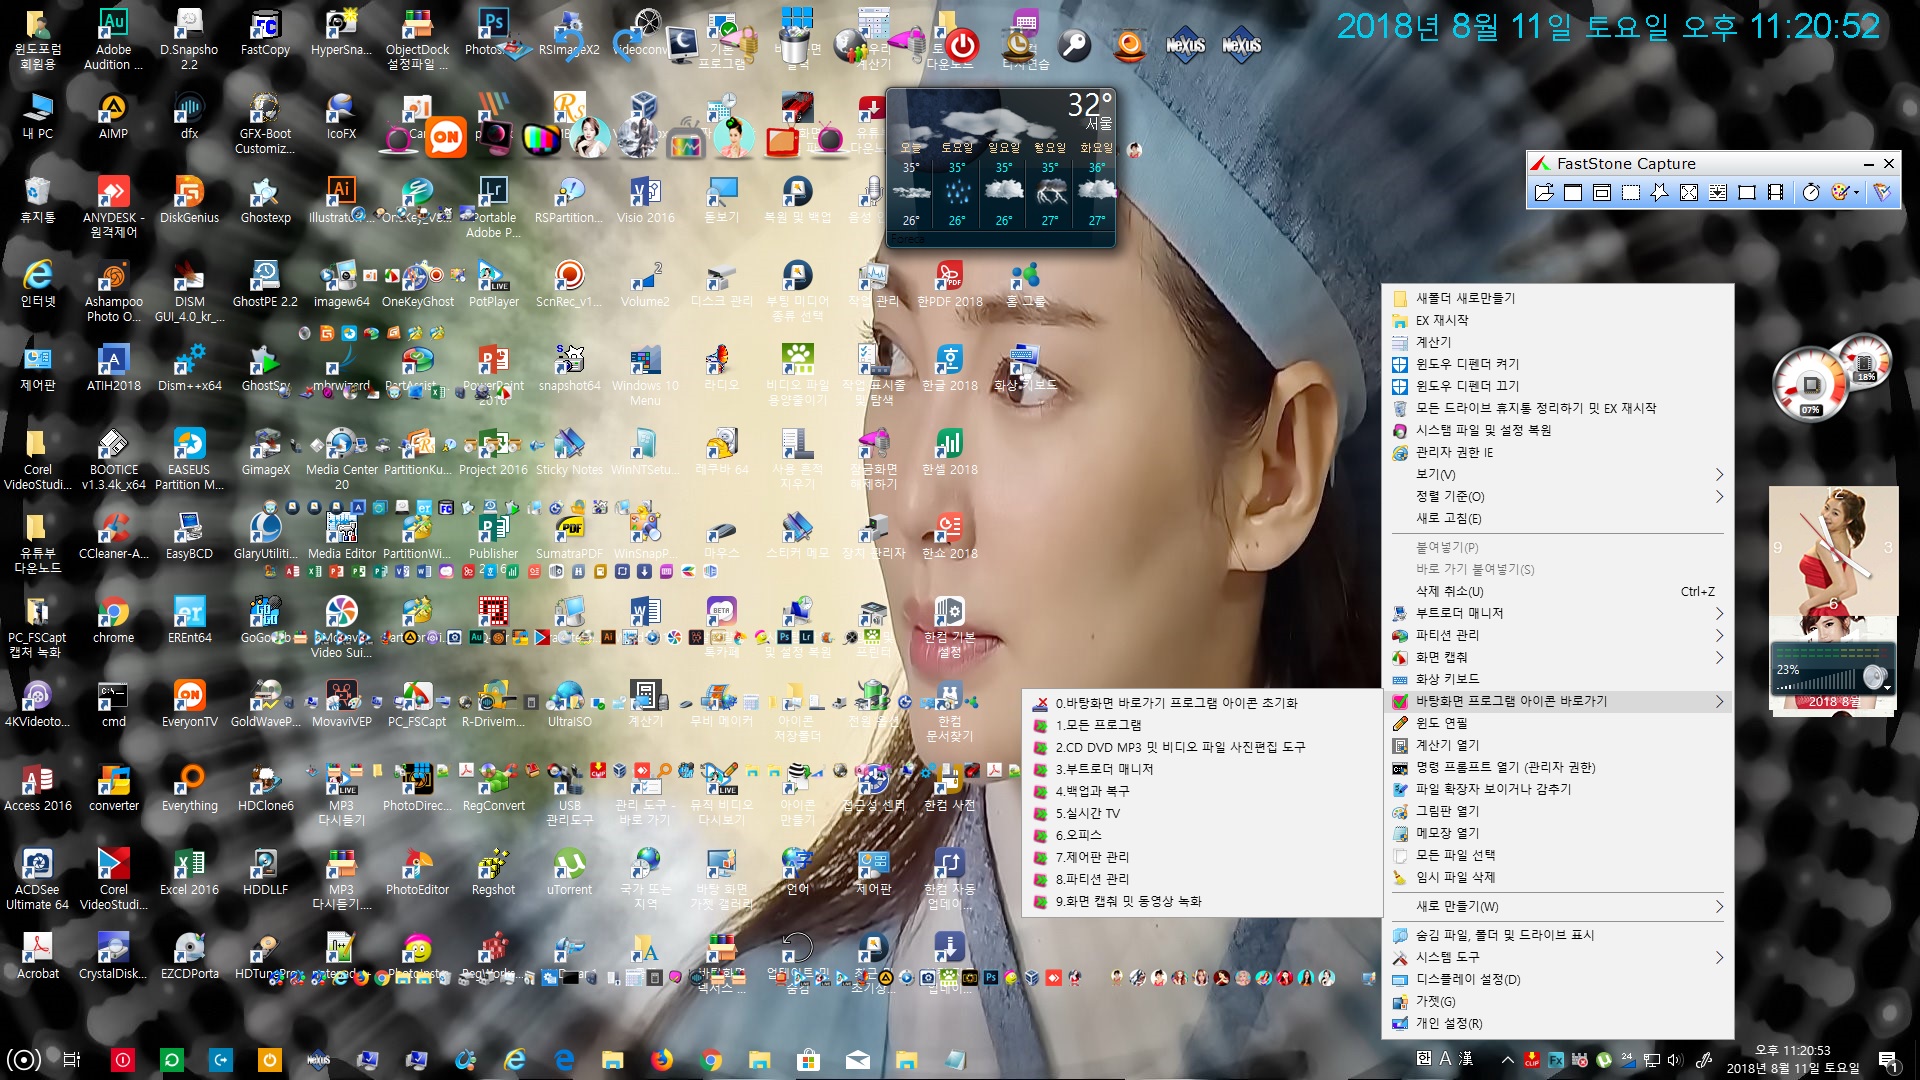Select FastStone freehand region capture tool
The image size is (1920, 1080).
1660,193
